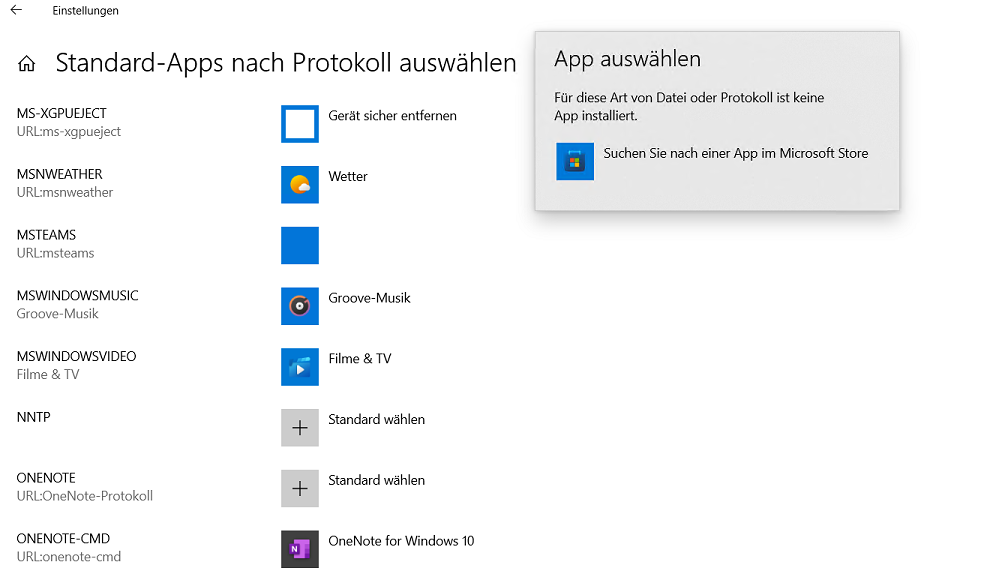Click the MSWINDOWSVIDEO protocol name
Viewport: 995px width, 579px height.
(x=76, y=356)
